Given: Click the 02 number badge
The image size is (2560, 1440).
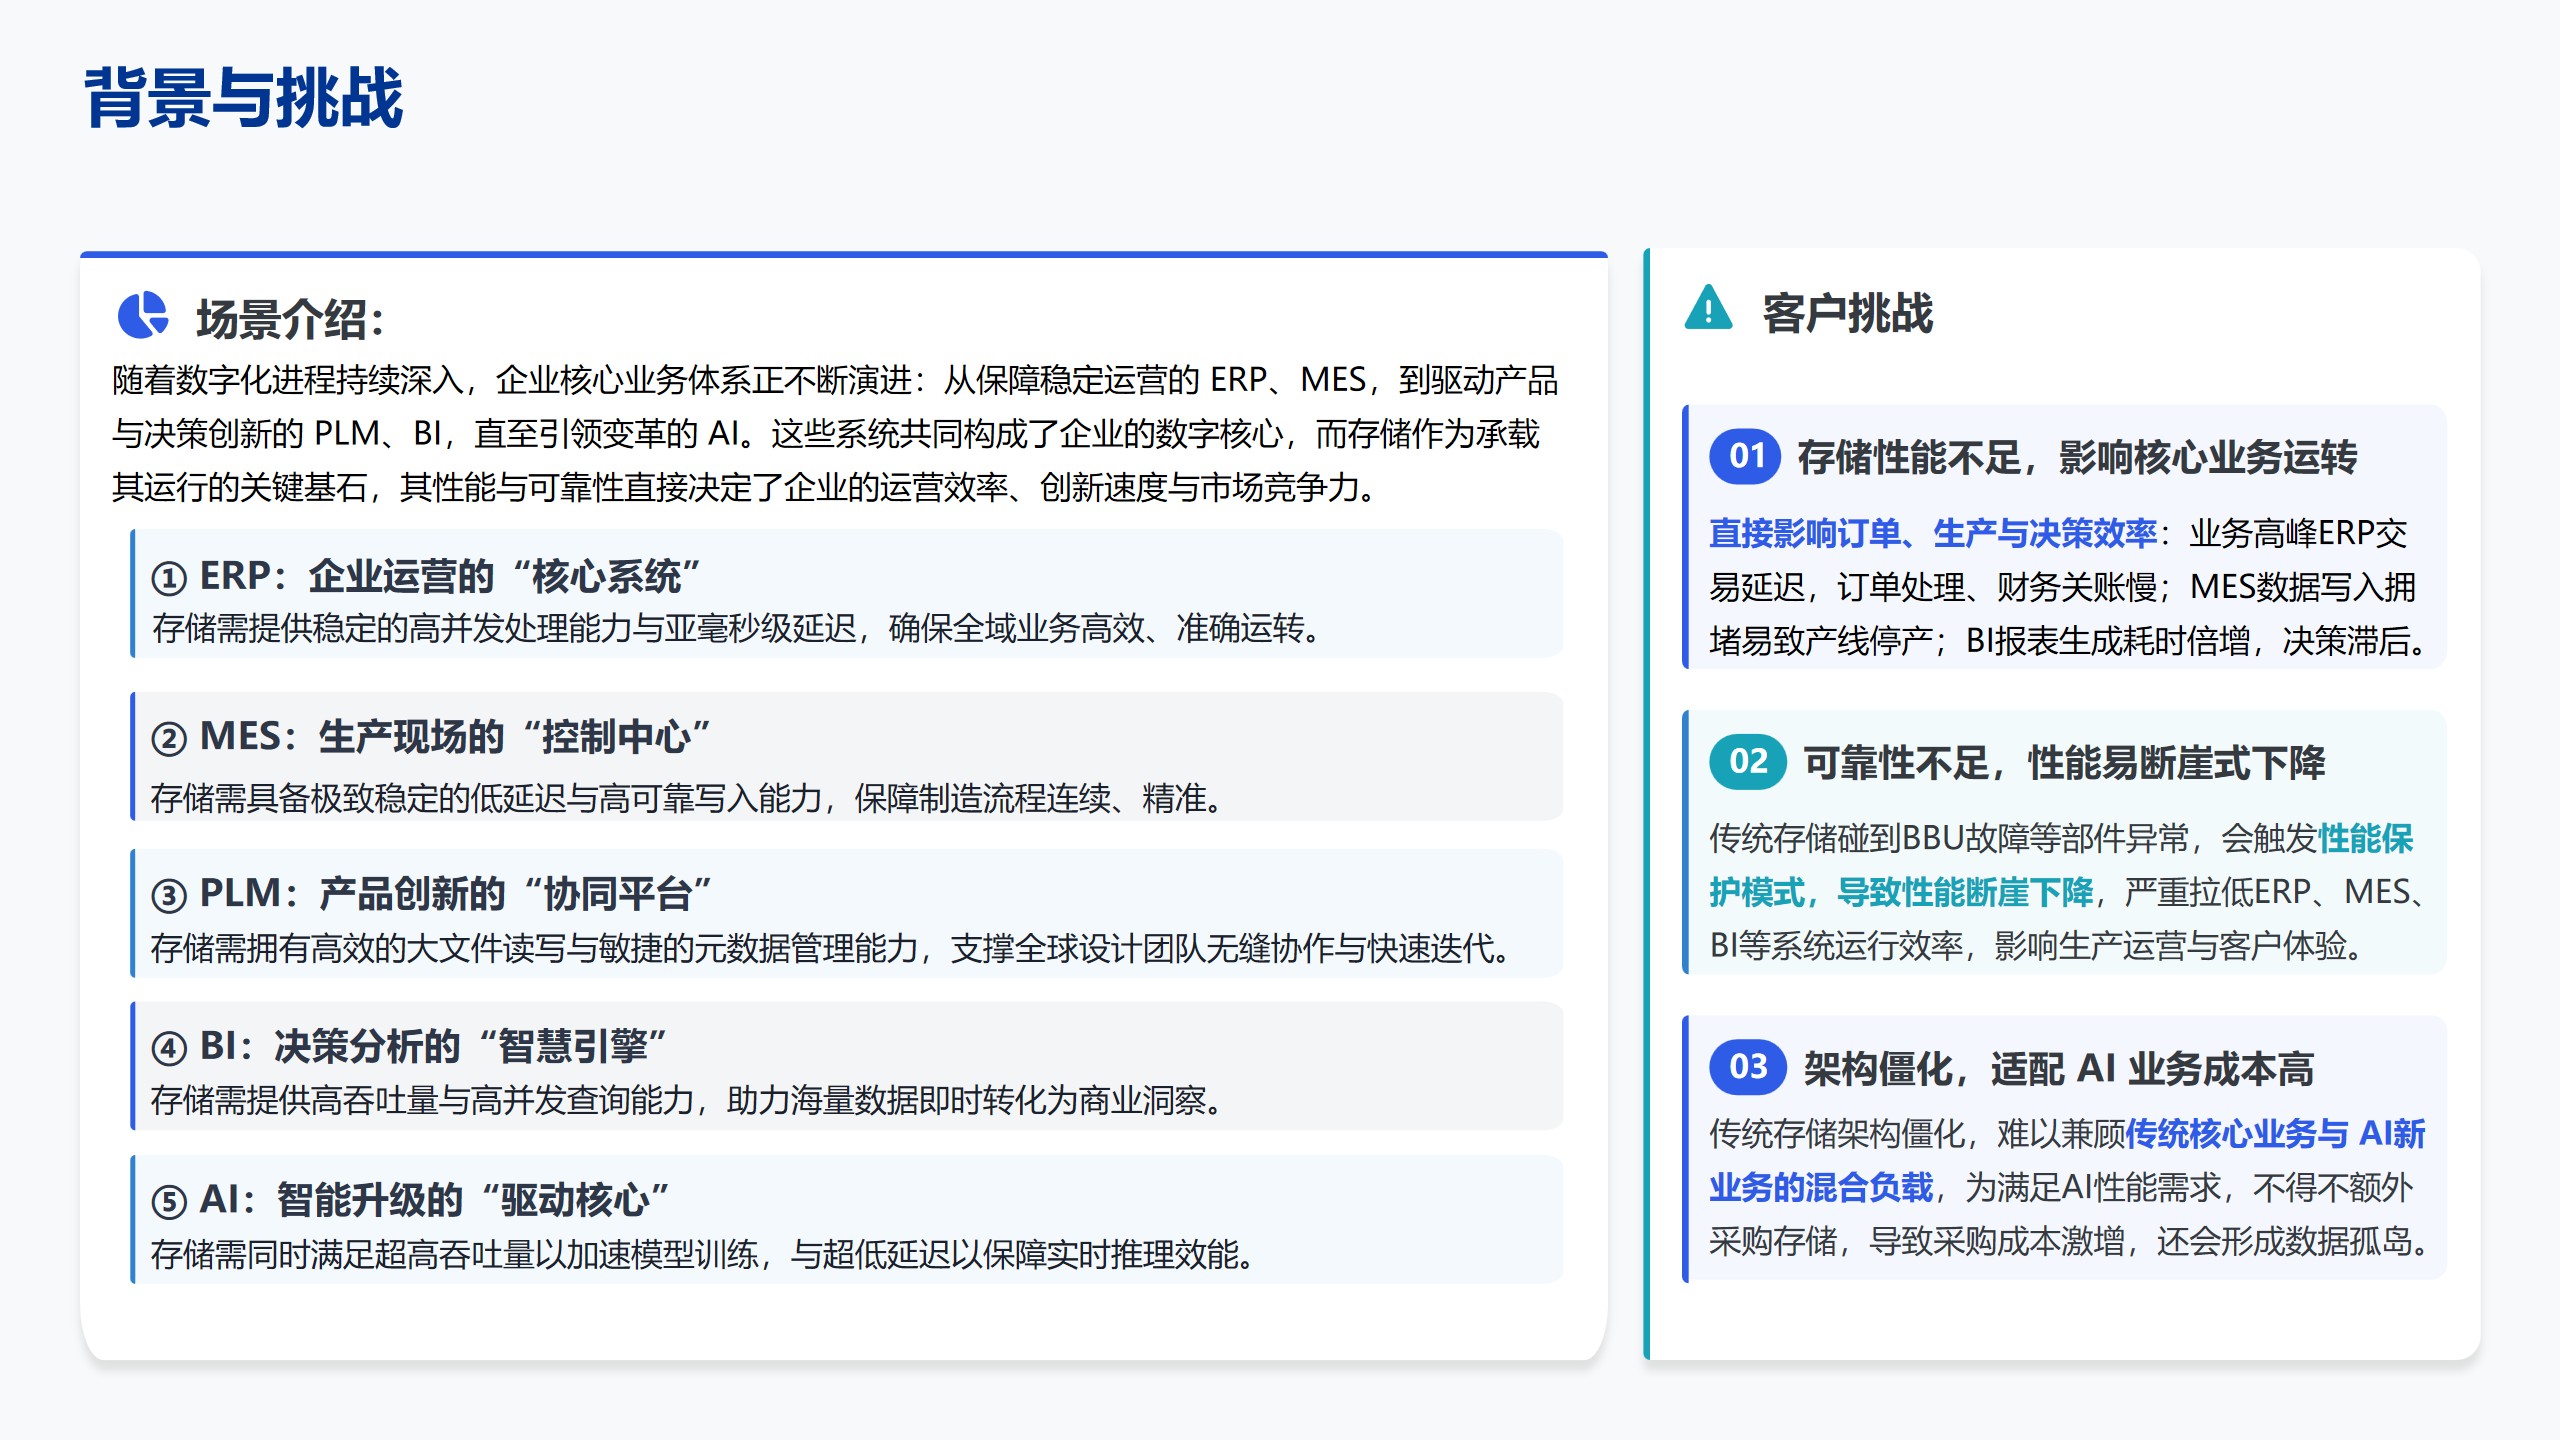Looking at the screenshot, I should point(1748,762).
